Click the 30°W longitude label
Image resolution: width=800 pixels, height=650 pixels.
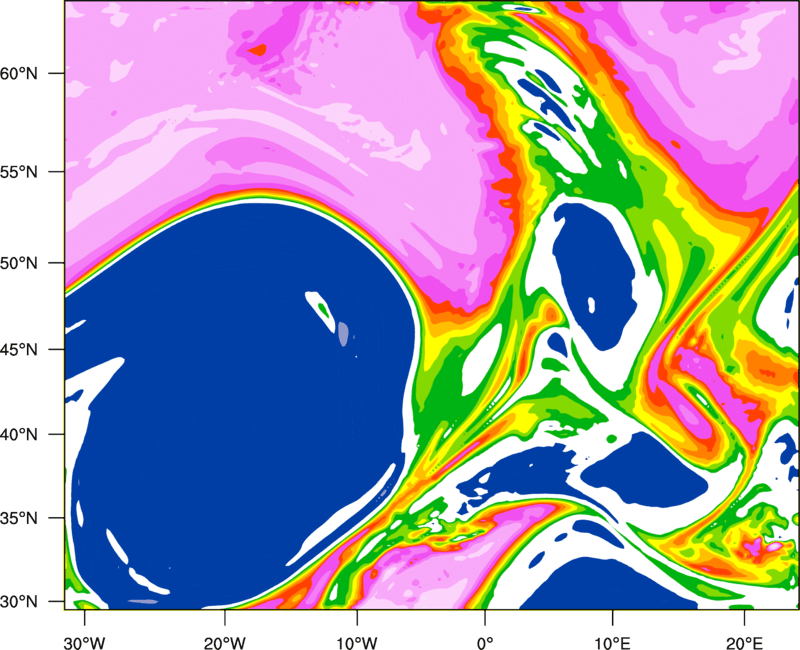click(x=85, y=643)
